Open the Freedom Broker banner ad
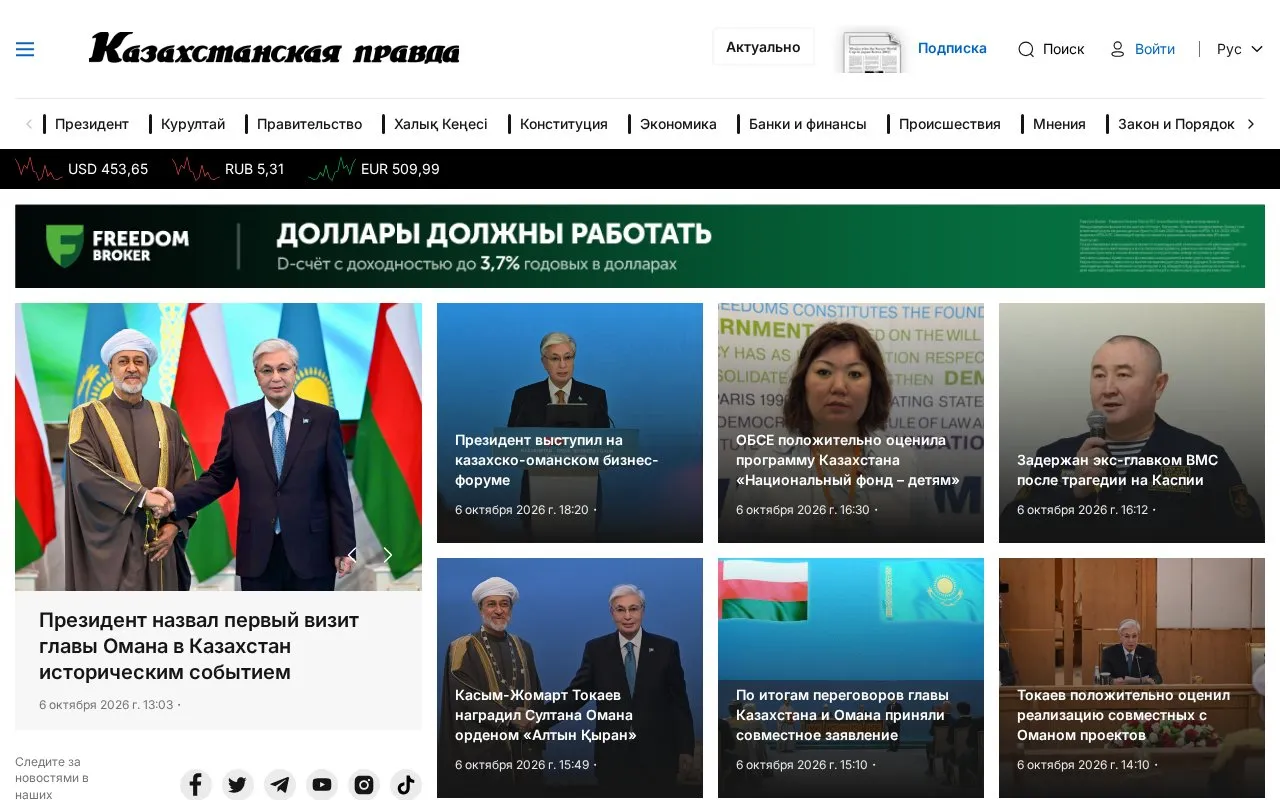This screenshot has height=800, width=1280. tap(640, 246)
